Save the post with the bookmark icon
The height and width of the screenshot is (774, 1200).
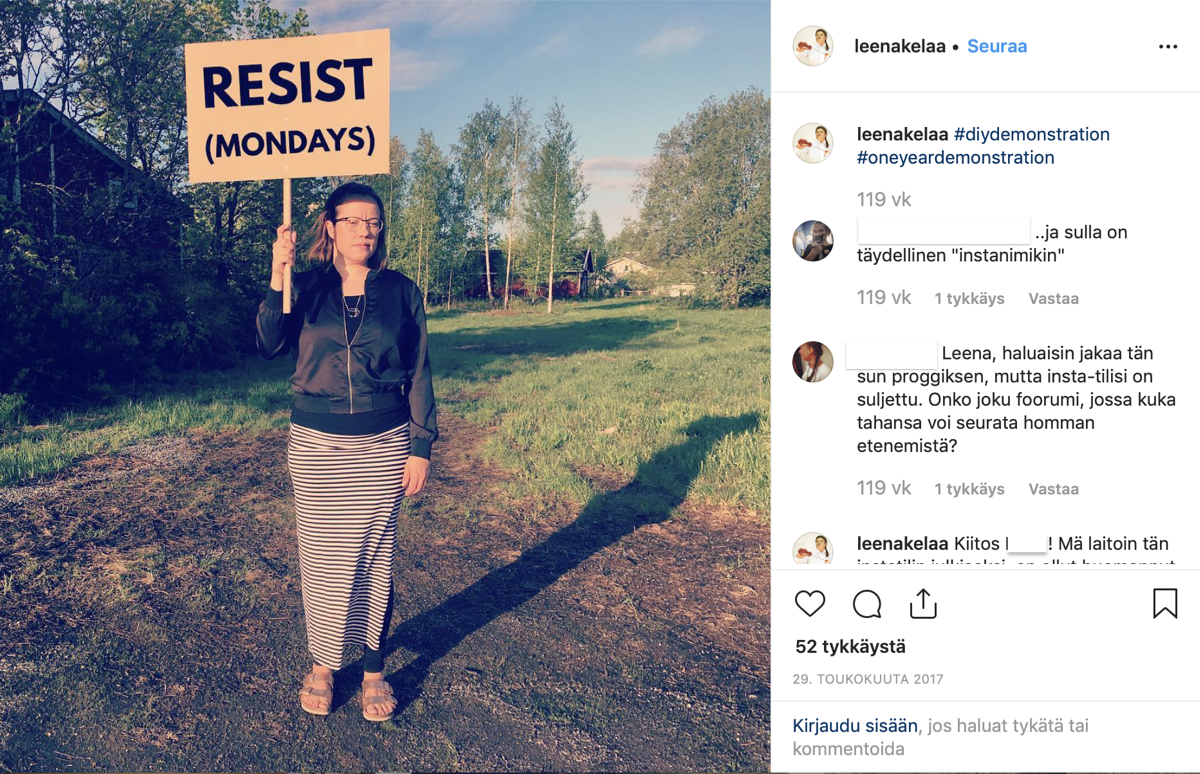click(1165, 603)
